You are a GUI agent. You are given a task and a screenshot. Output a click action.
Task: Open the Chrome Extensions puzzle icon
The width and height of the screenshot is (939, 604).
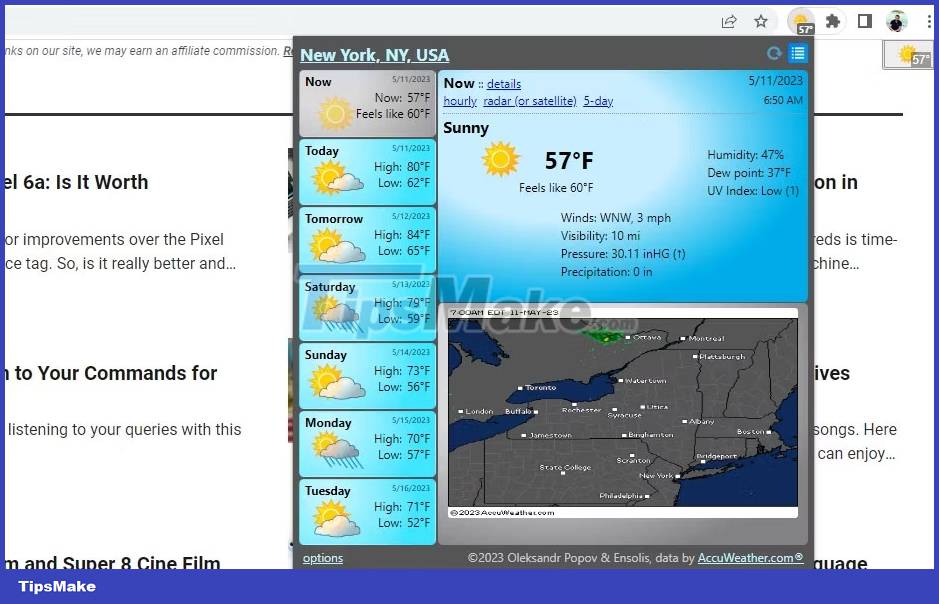pos(833,20)
